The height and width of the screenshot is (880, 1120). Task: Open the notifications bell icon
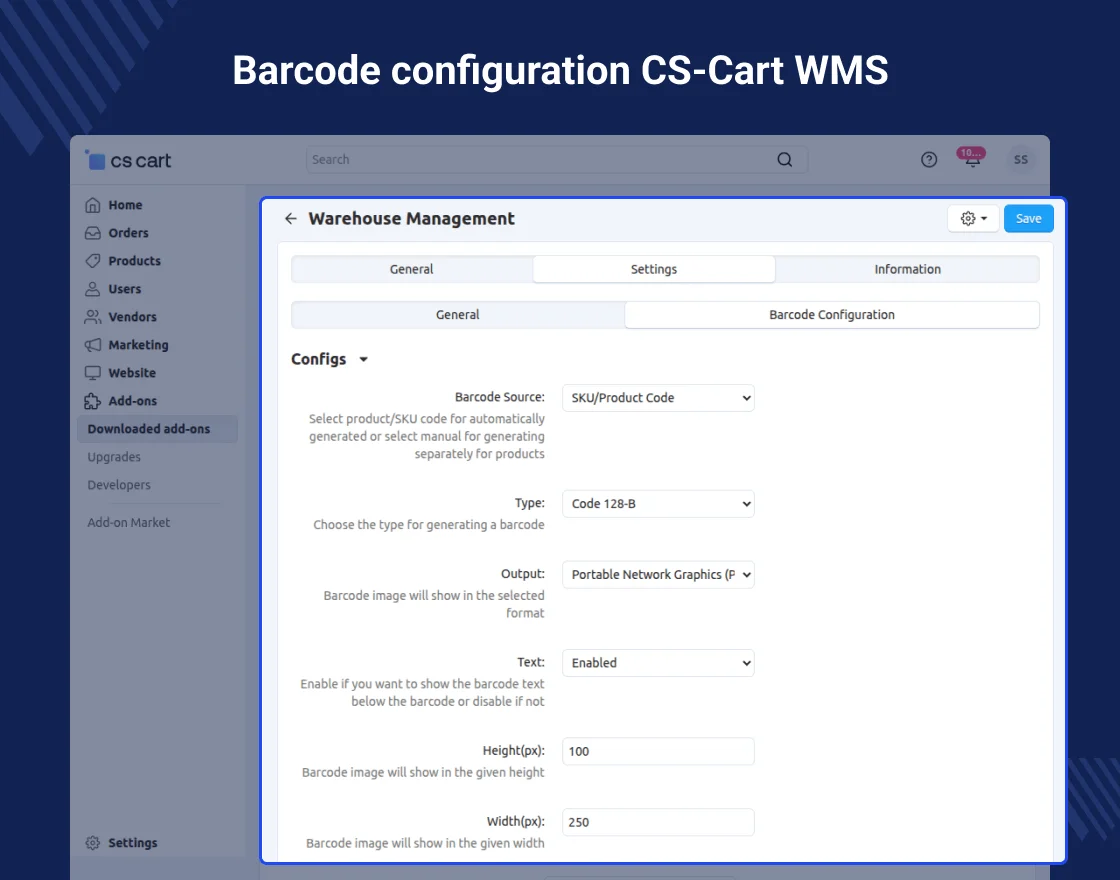click(x=971, y=160)
